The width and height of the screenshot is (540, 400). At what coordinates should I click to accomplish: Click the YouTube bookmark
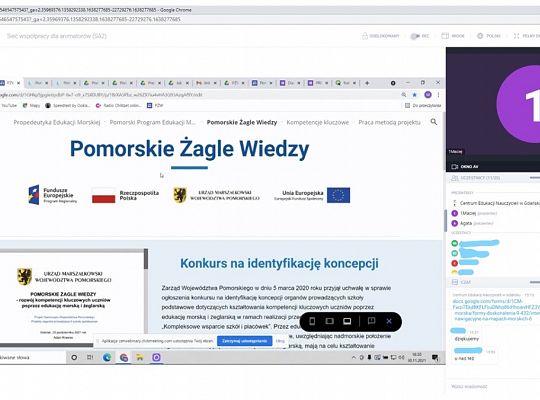click(8, 105)
